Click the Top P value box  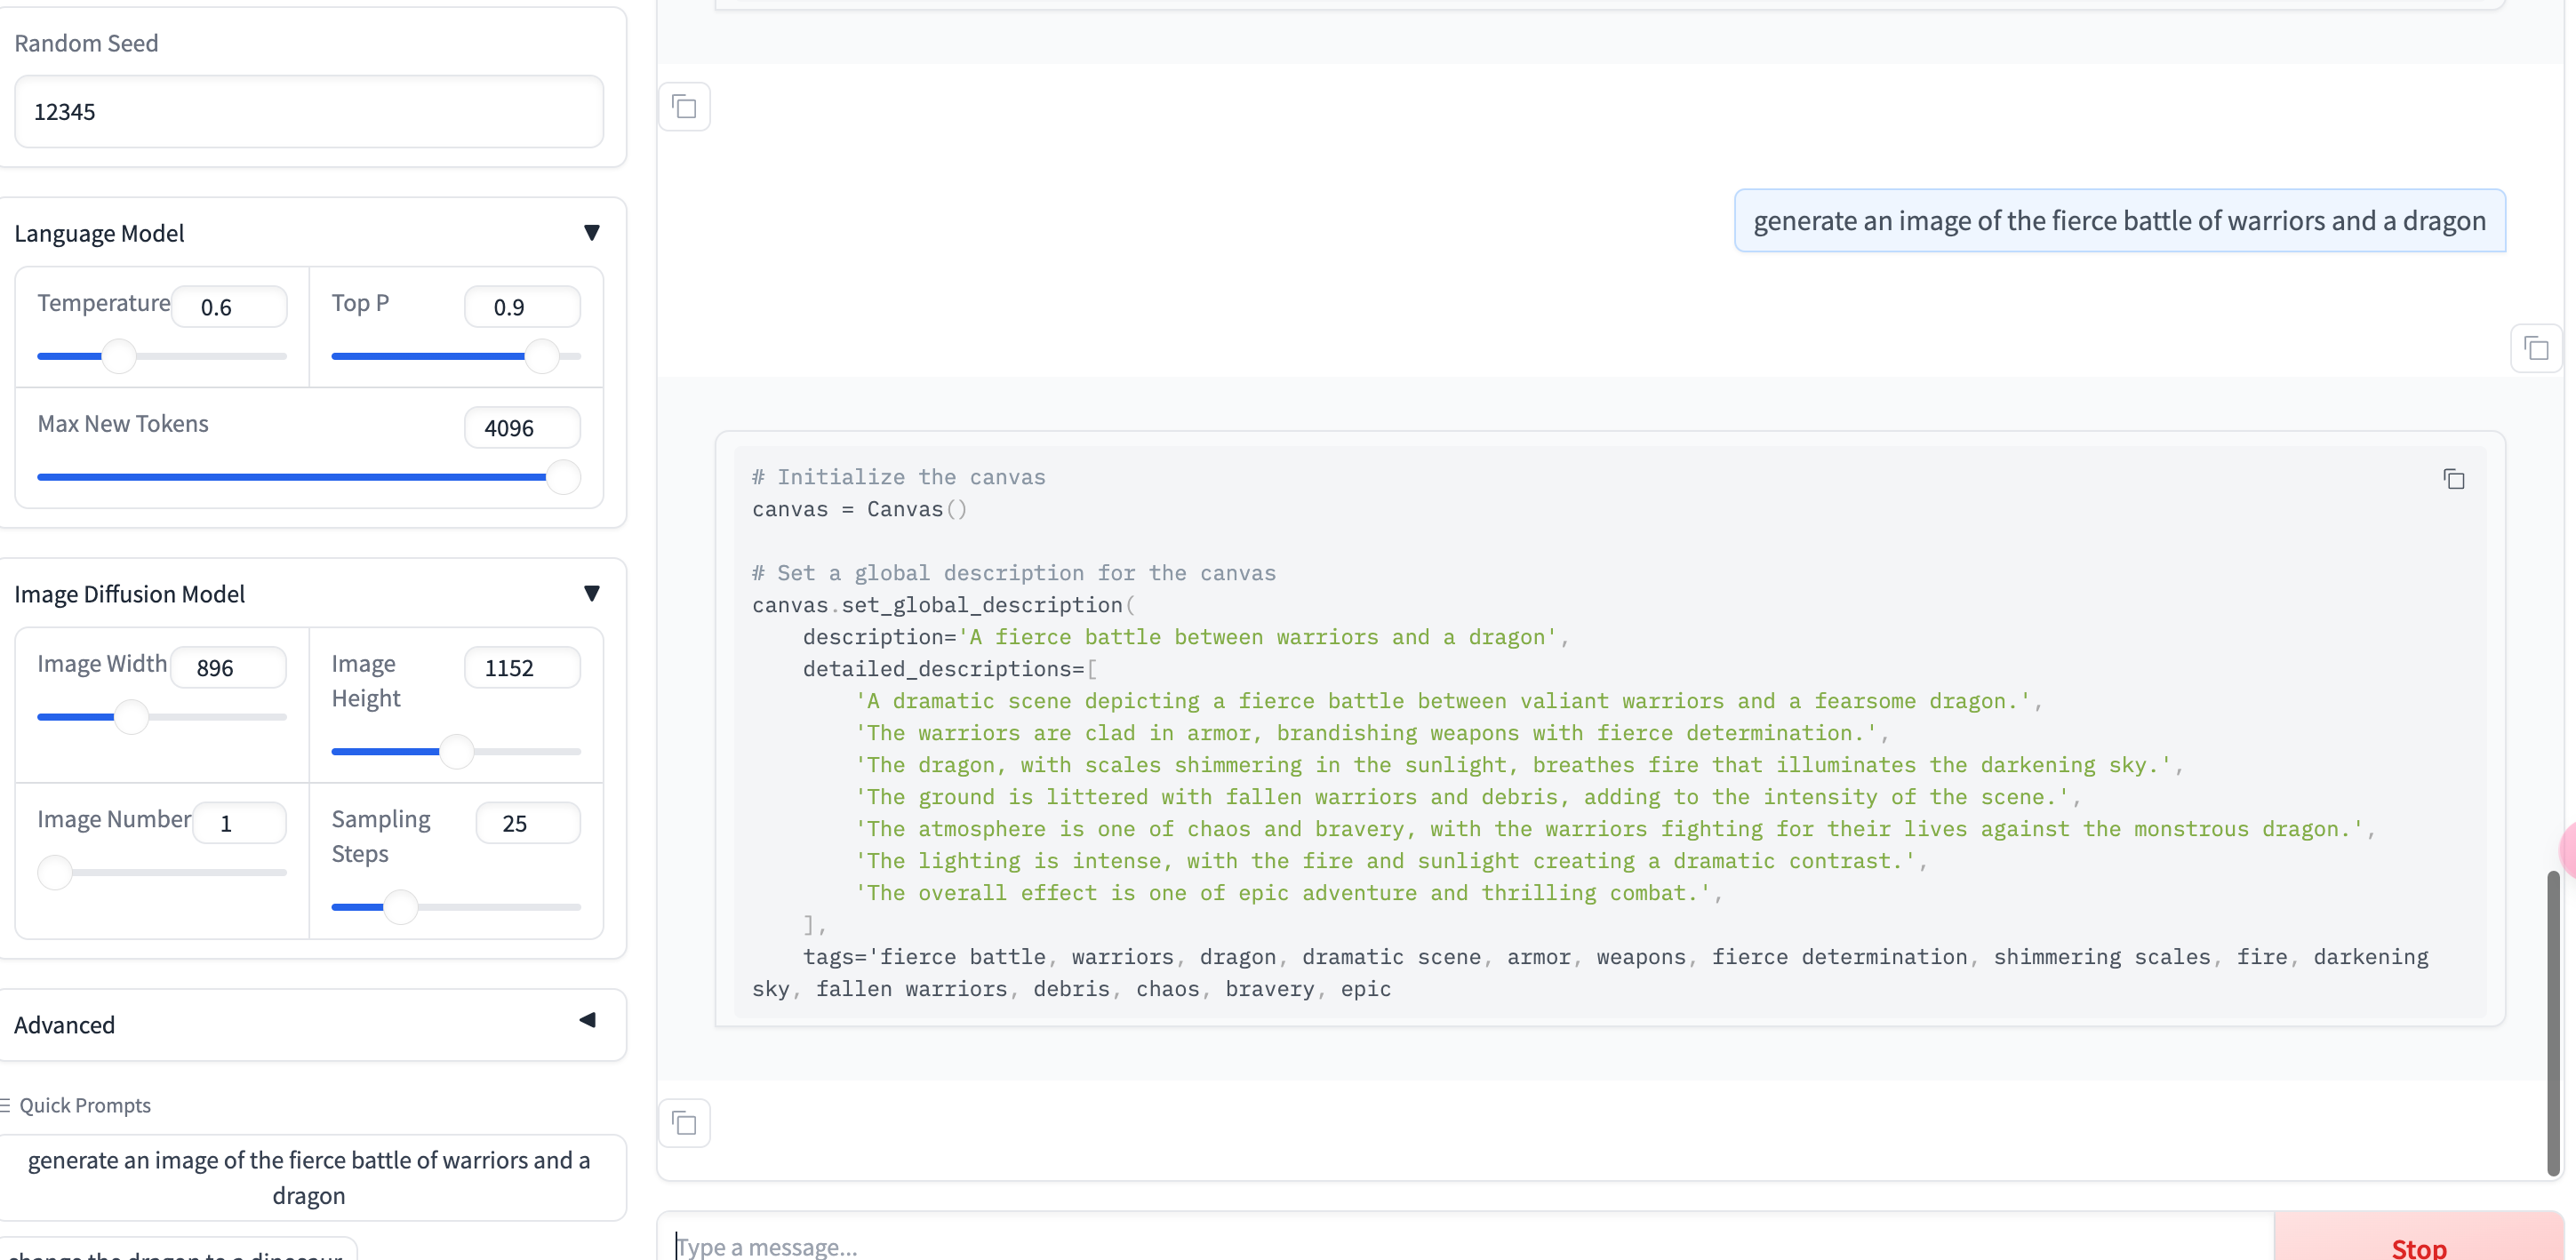coord(522,307)
